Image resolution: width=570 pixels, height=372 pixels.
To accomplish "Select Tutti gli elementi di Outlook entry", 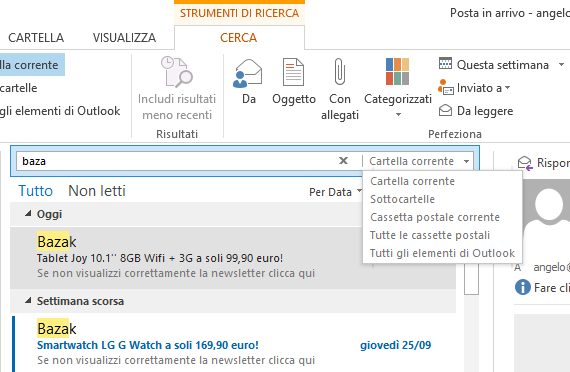I will point(442,253).
